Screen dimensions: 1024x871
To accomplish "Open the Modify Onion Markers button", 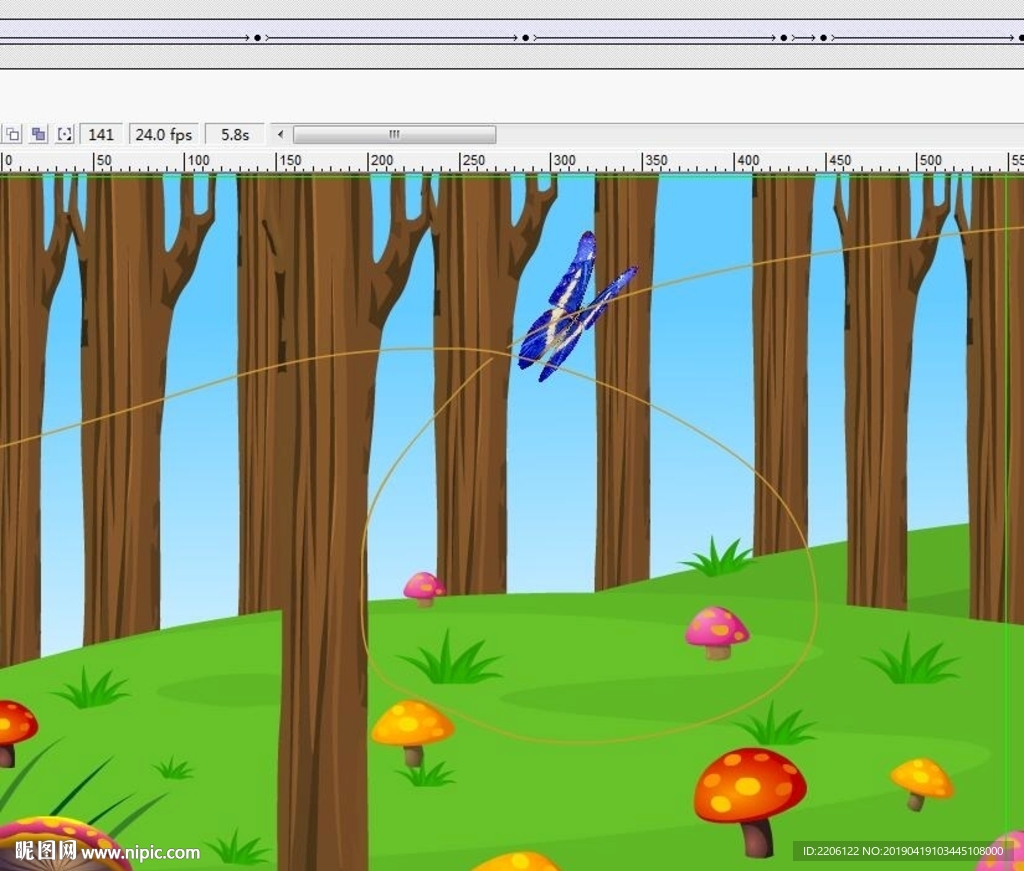I will click(x=65, y=134).
